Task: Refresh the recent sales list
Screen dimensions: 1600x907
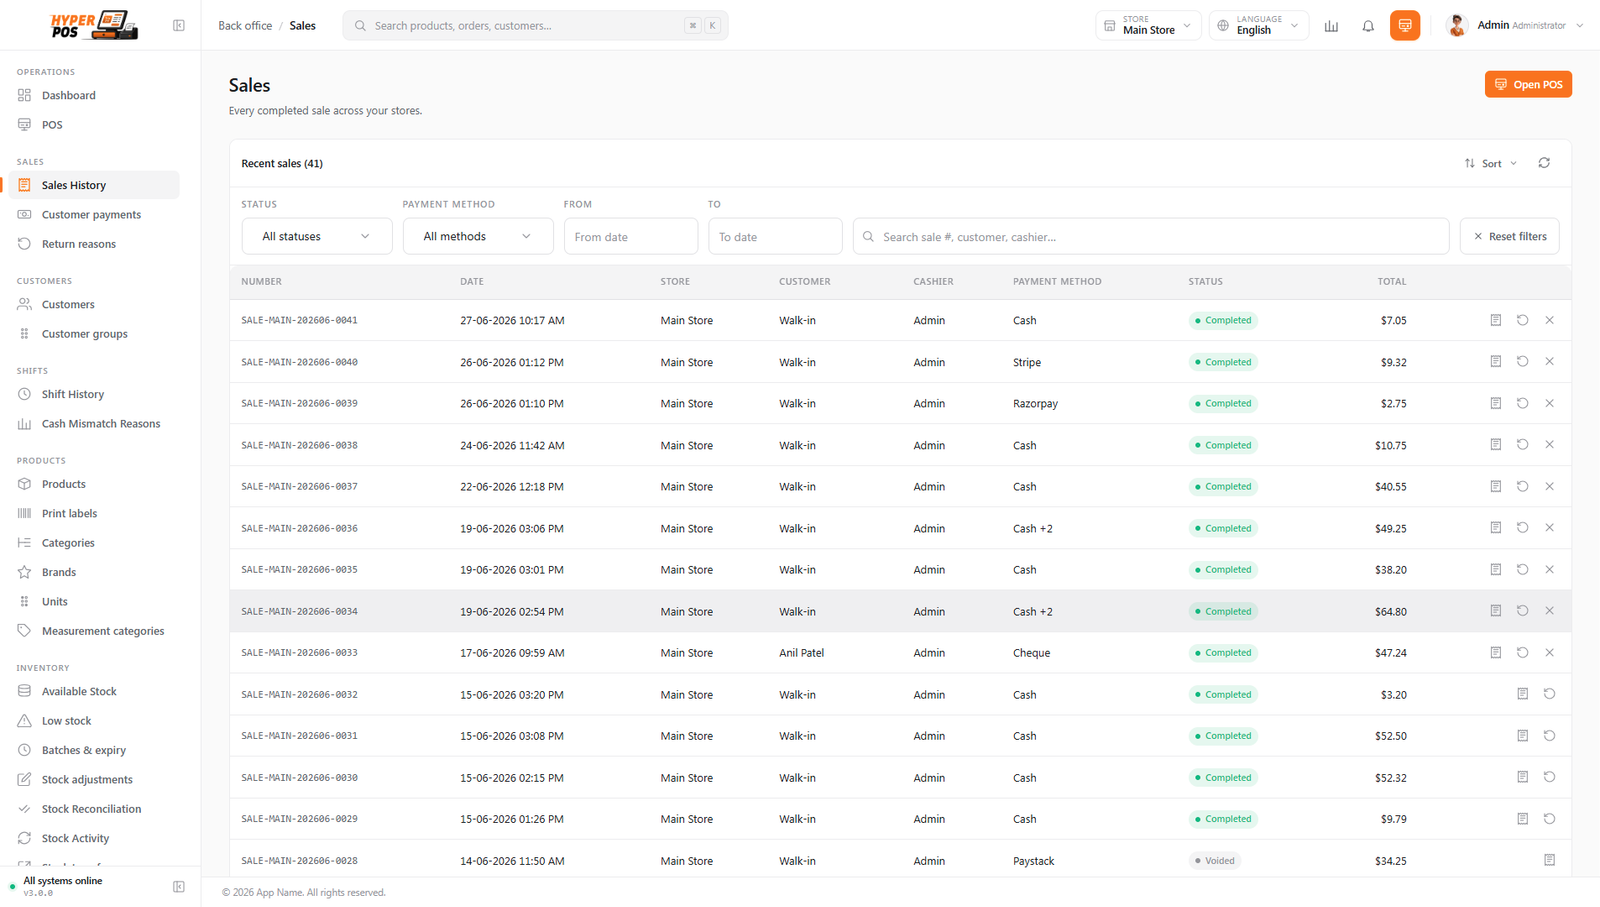Action: point(1544,163)
